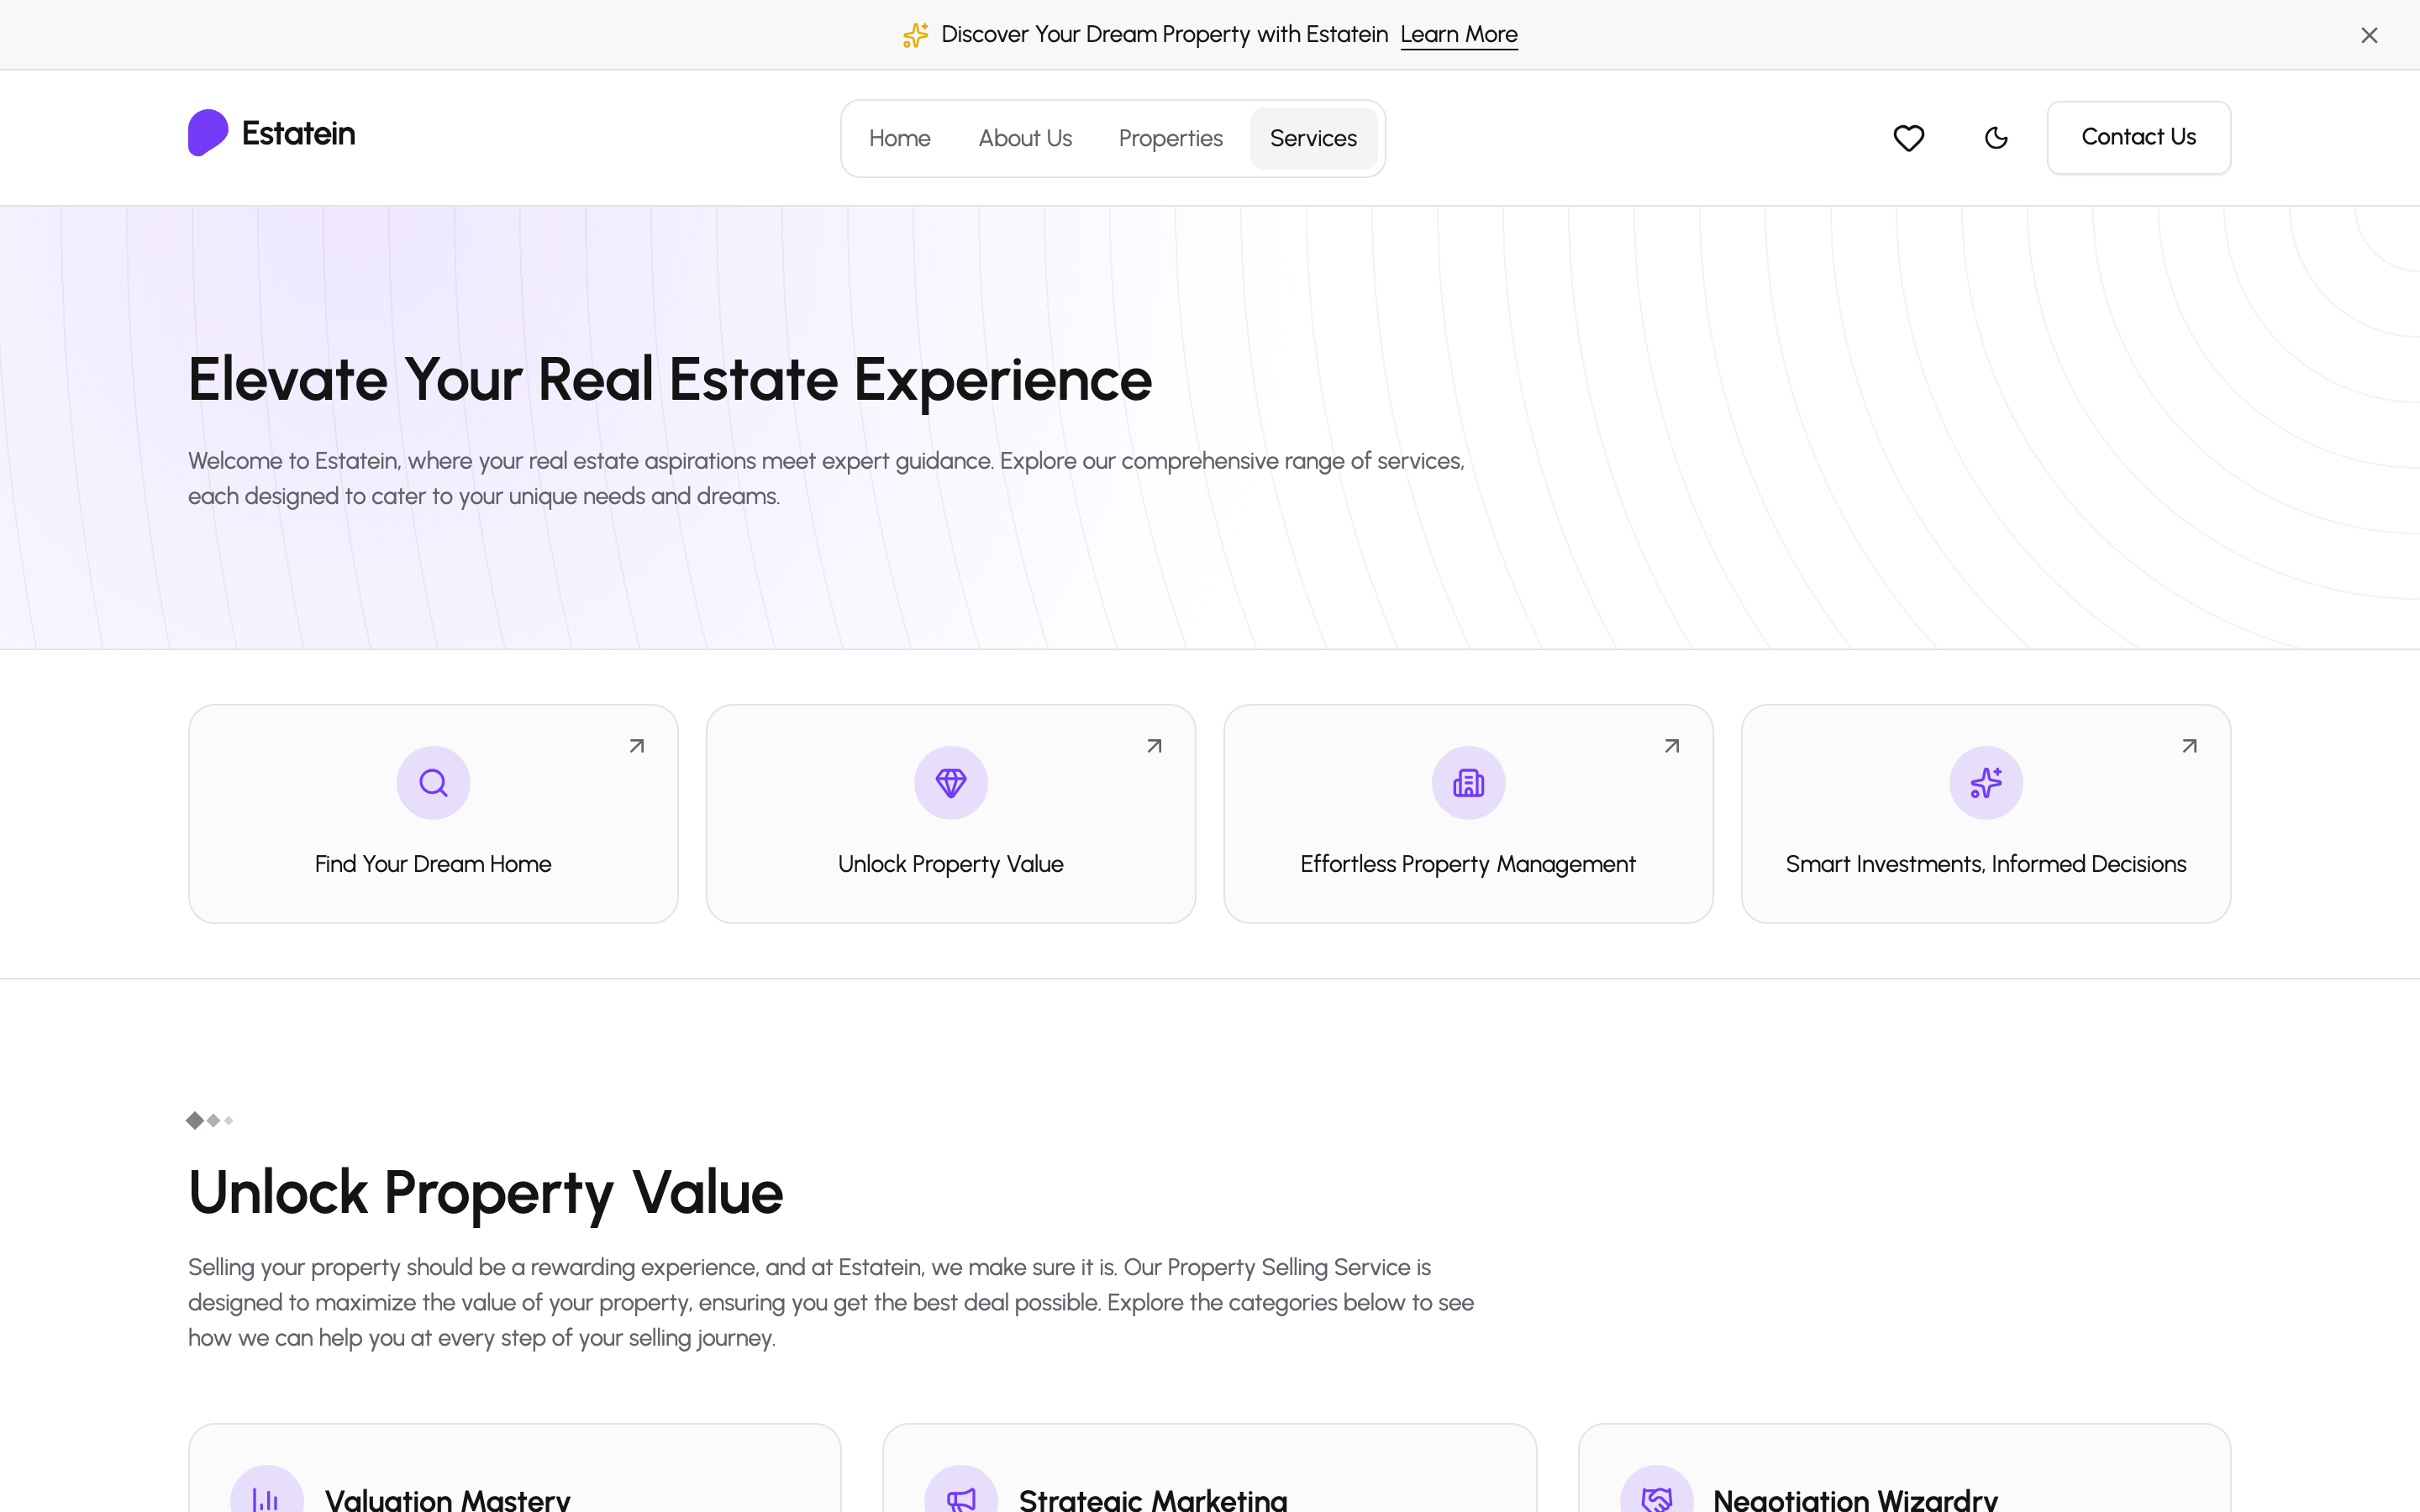Image resolution: width=2420 pixels, height=1512 pixels.
Task: Navigate to Properties in the nav bar
Action: (x=1170, y=138)
